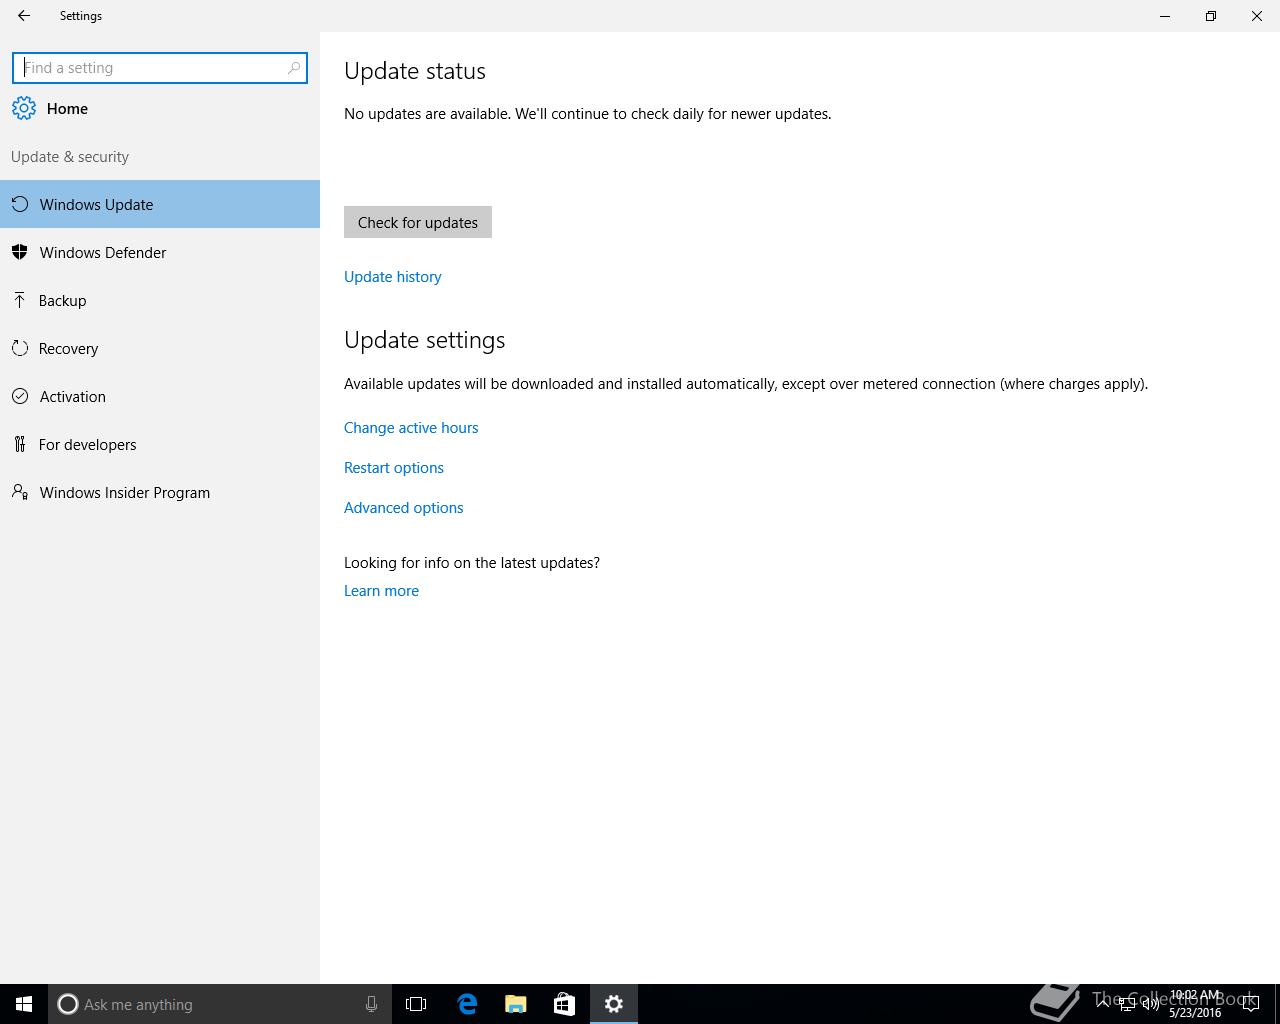Open the Store app from the taskbar

pos(564,1004)
